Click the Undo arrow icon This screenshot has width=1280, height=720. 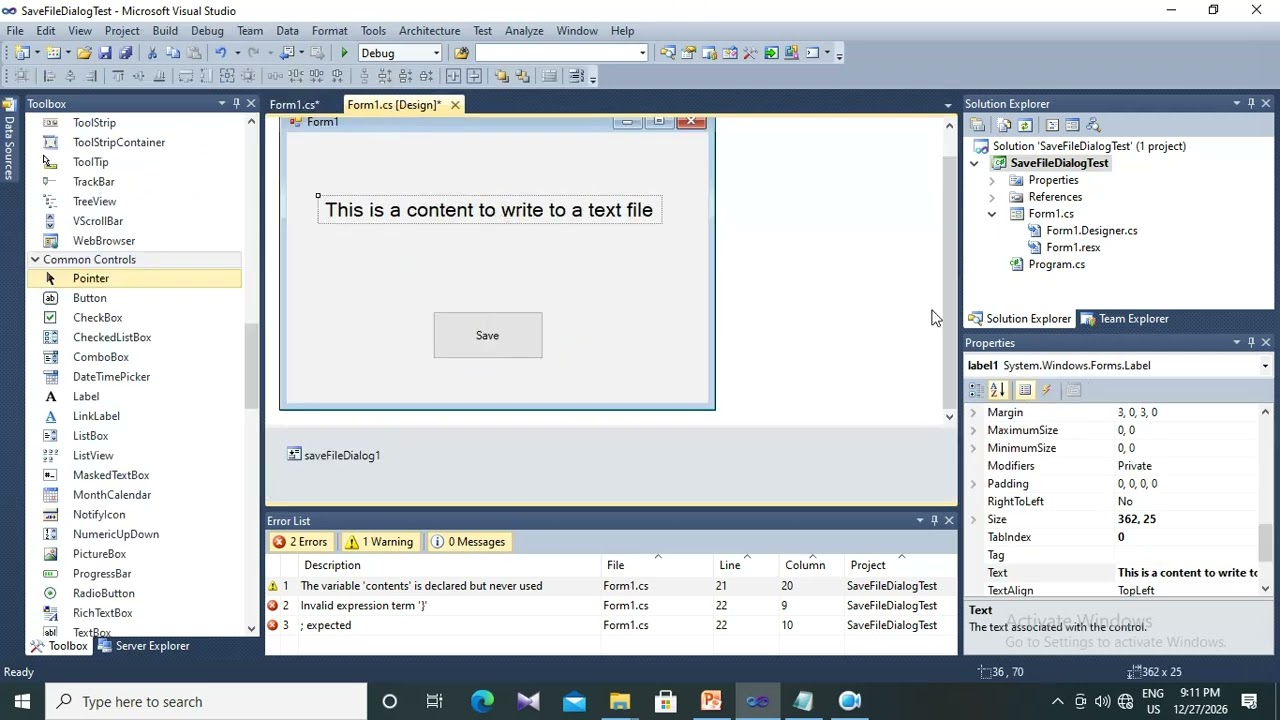coord(220,53)
